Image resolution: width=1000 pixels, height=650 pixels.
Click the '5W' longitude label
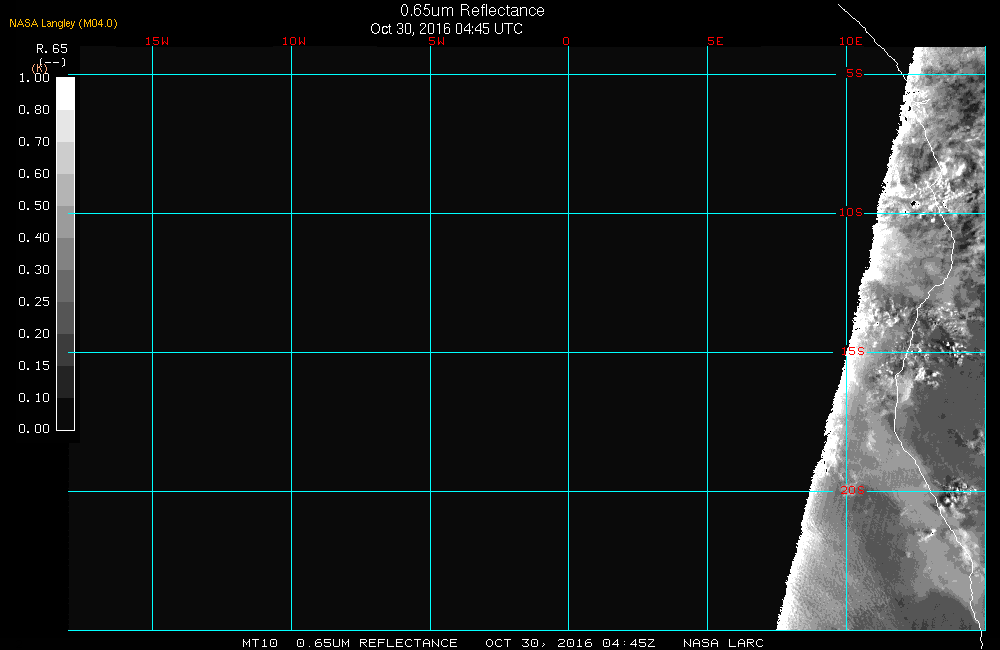click(437, 41)
